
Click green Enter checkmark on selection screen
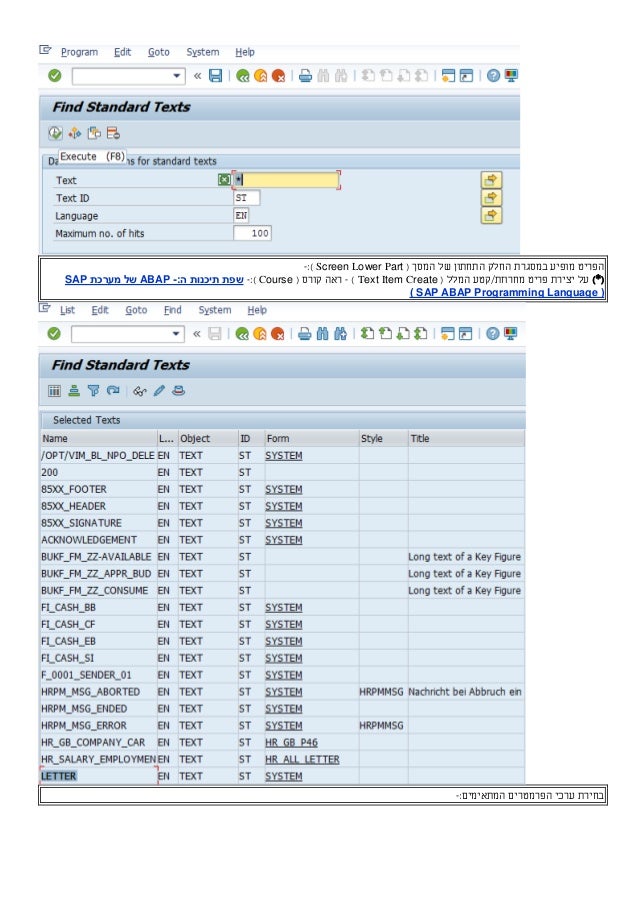pos(54,75)
